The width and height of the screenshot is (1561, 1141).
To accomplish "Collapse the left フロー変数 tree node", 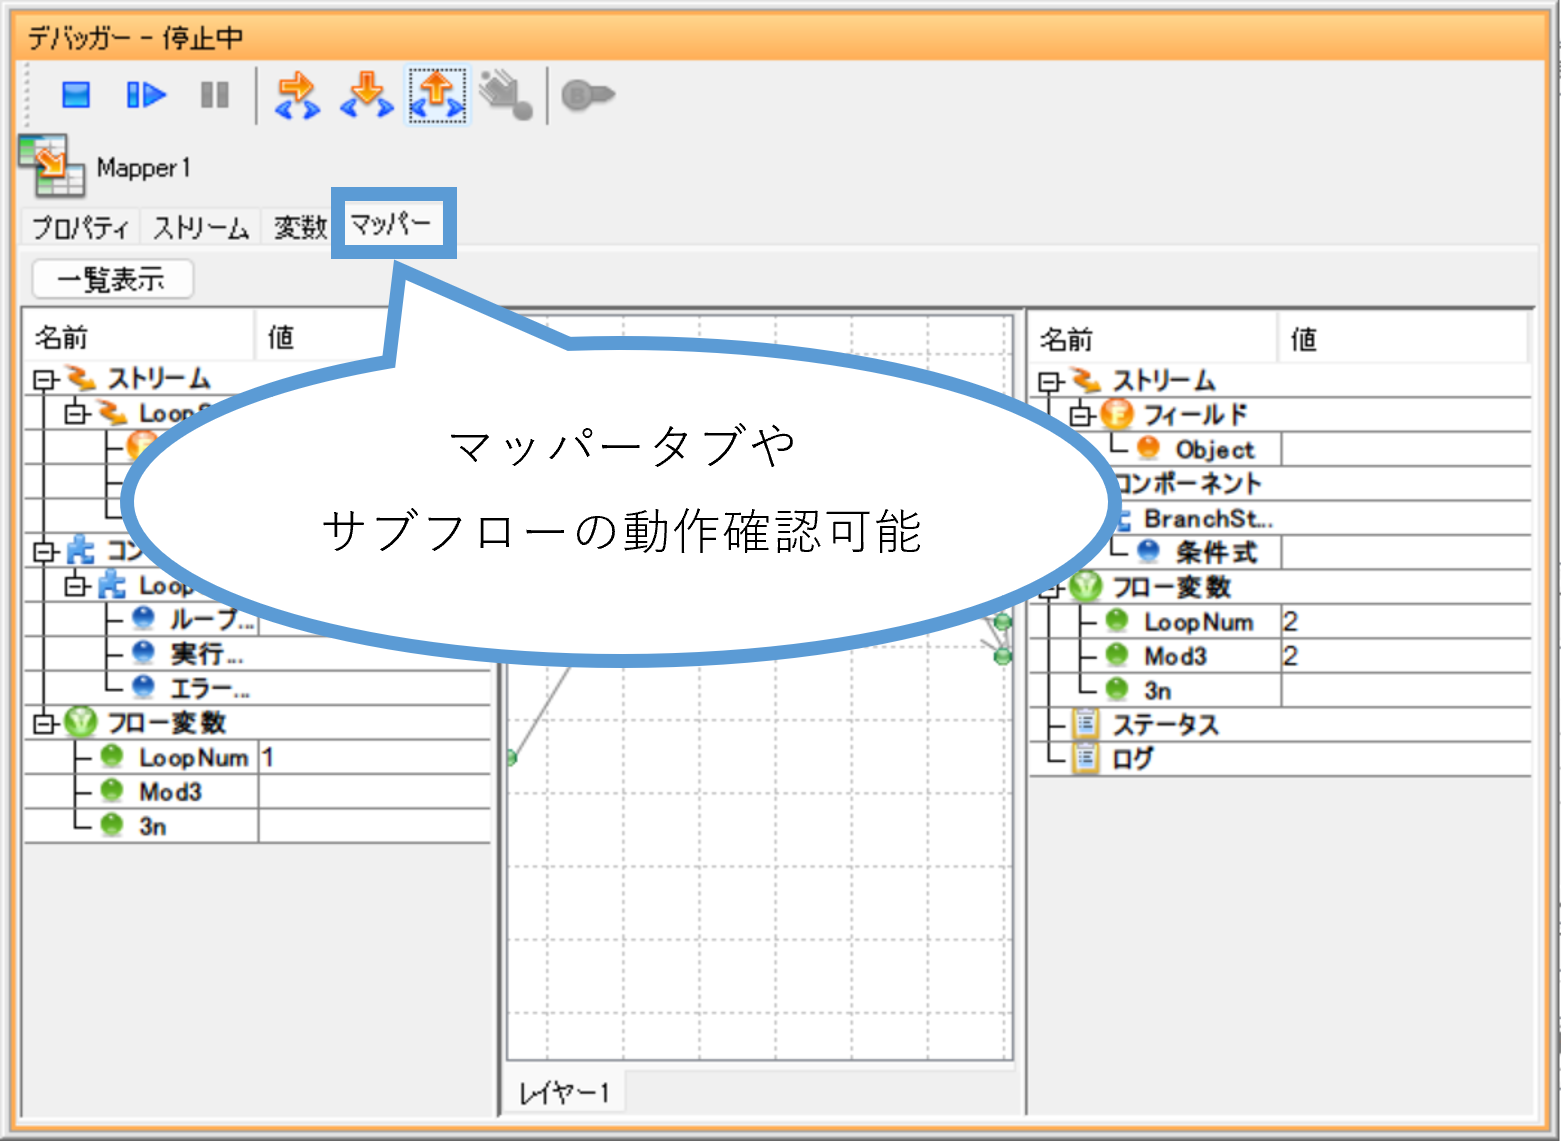I will click(44, 723).
